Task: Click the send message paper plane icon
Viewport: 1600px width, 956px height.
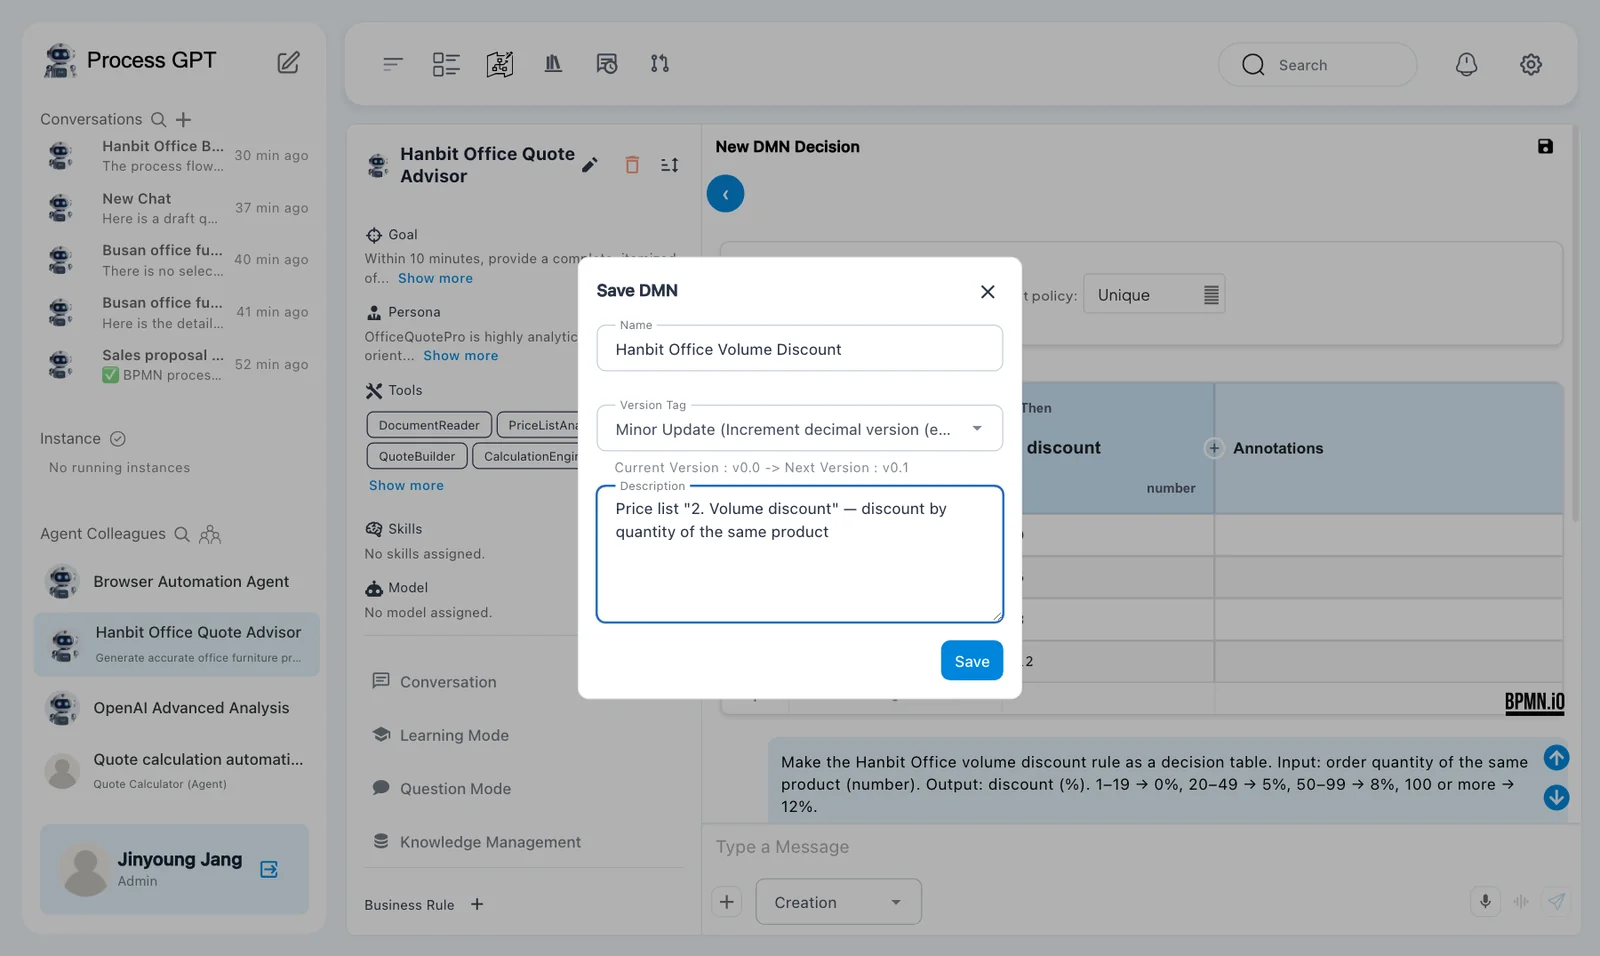Action: [1556, 901]
